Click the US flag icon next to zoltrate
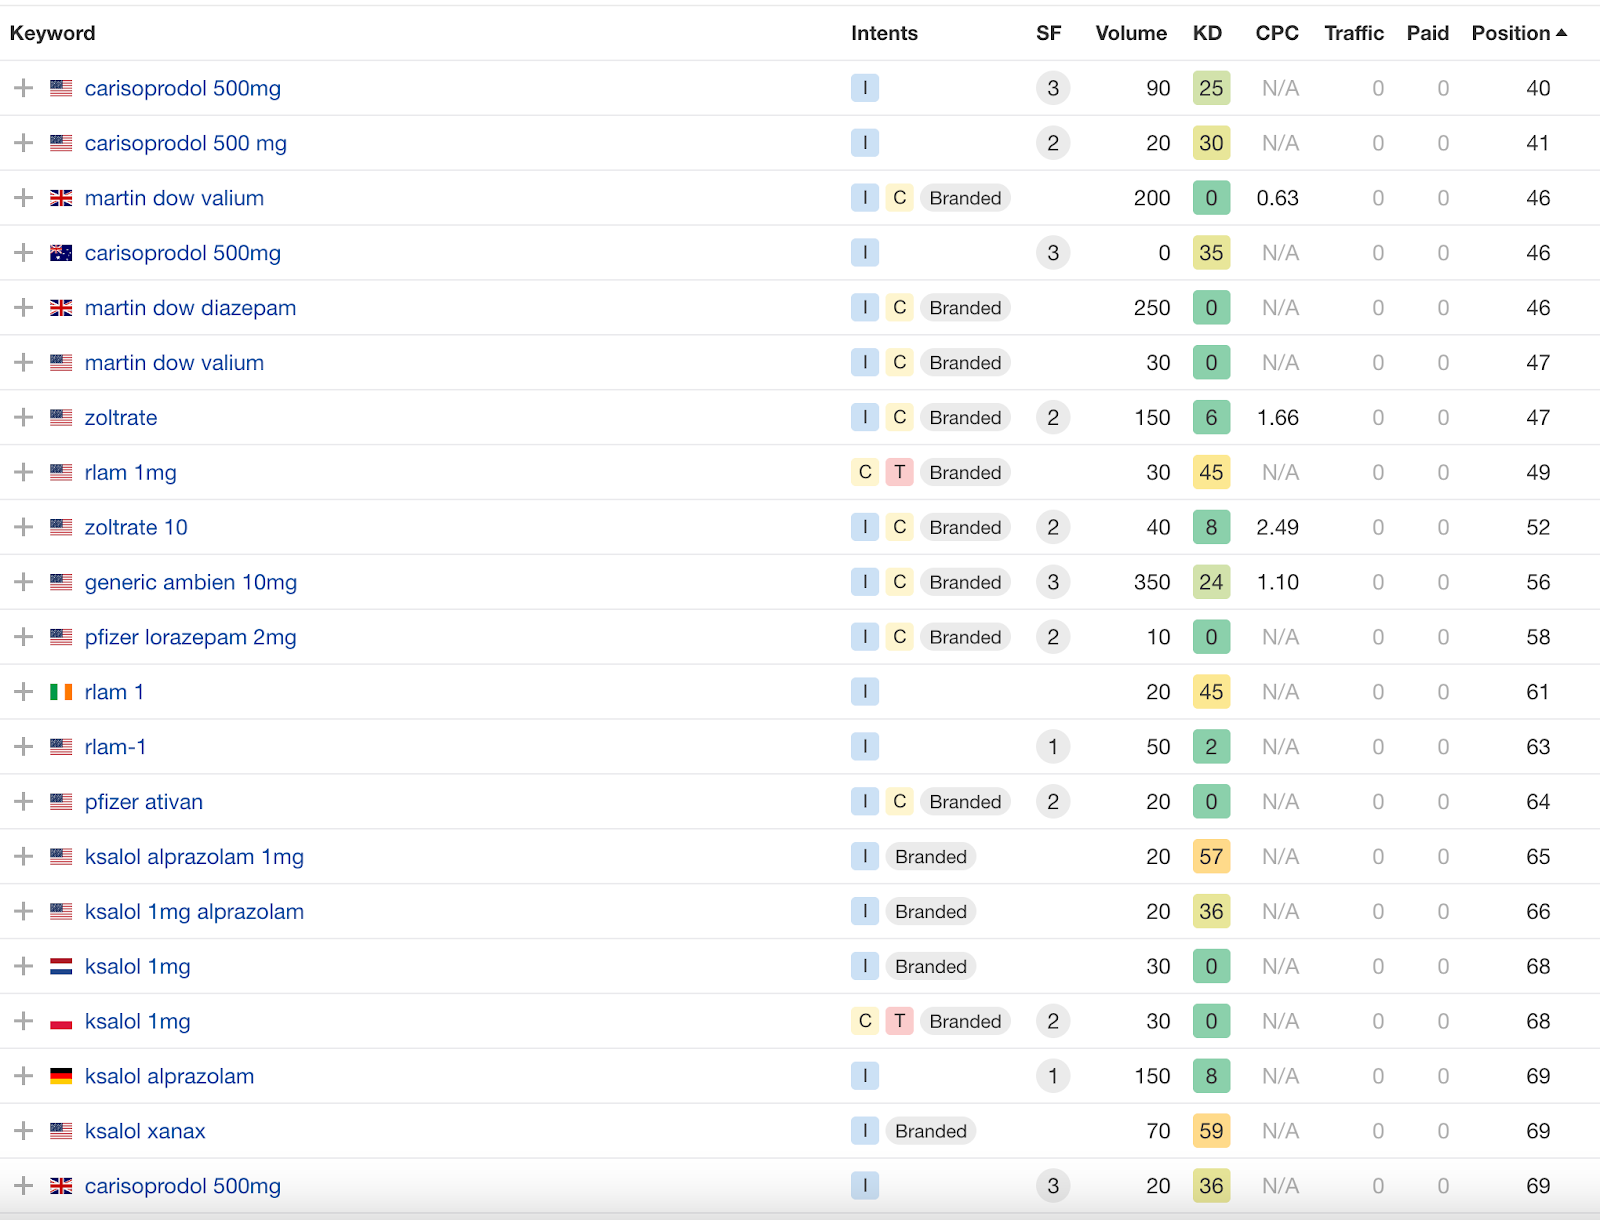The width and height of the screenshot is (1600, 1220). point(61,417)
